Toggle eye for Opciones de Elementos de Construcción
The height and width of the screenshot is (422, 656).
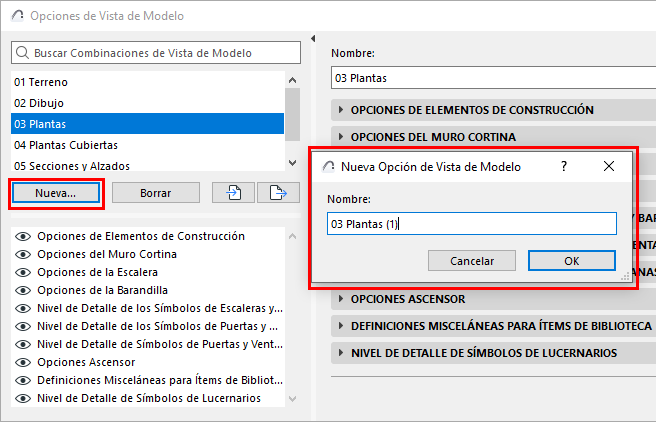[22, 237]
